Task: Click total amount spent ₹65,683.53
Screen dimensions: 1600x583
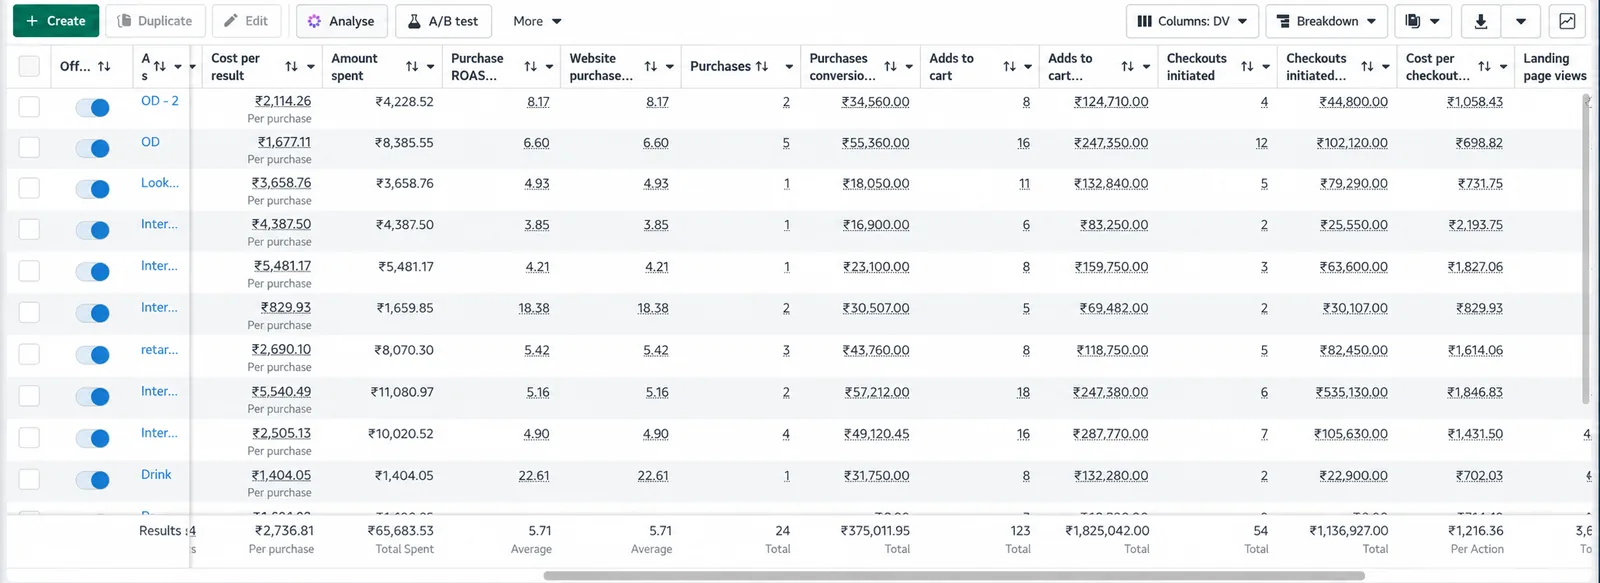Action: point(401,531)
